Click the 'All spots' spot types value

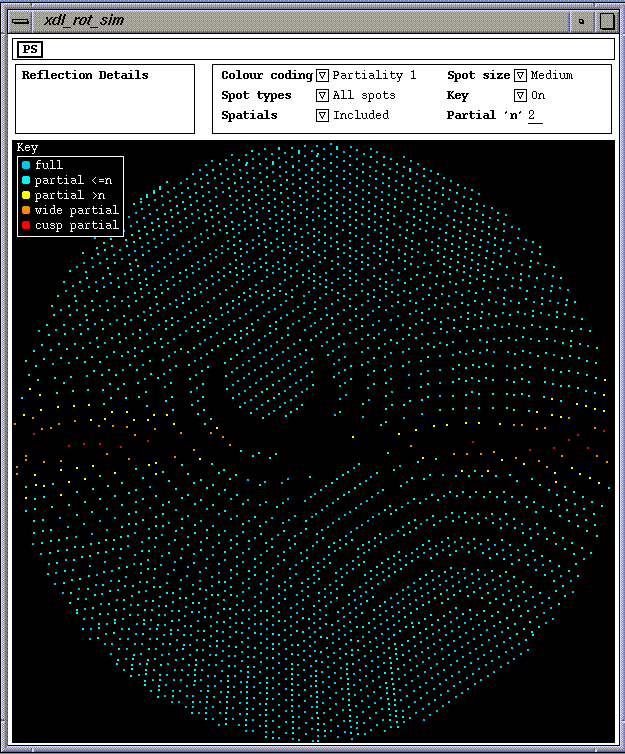364,96
